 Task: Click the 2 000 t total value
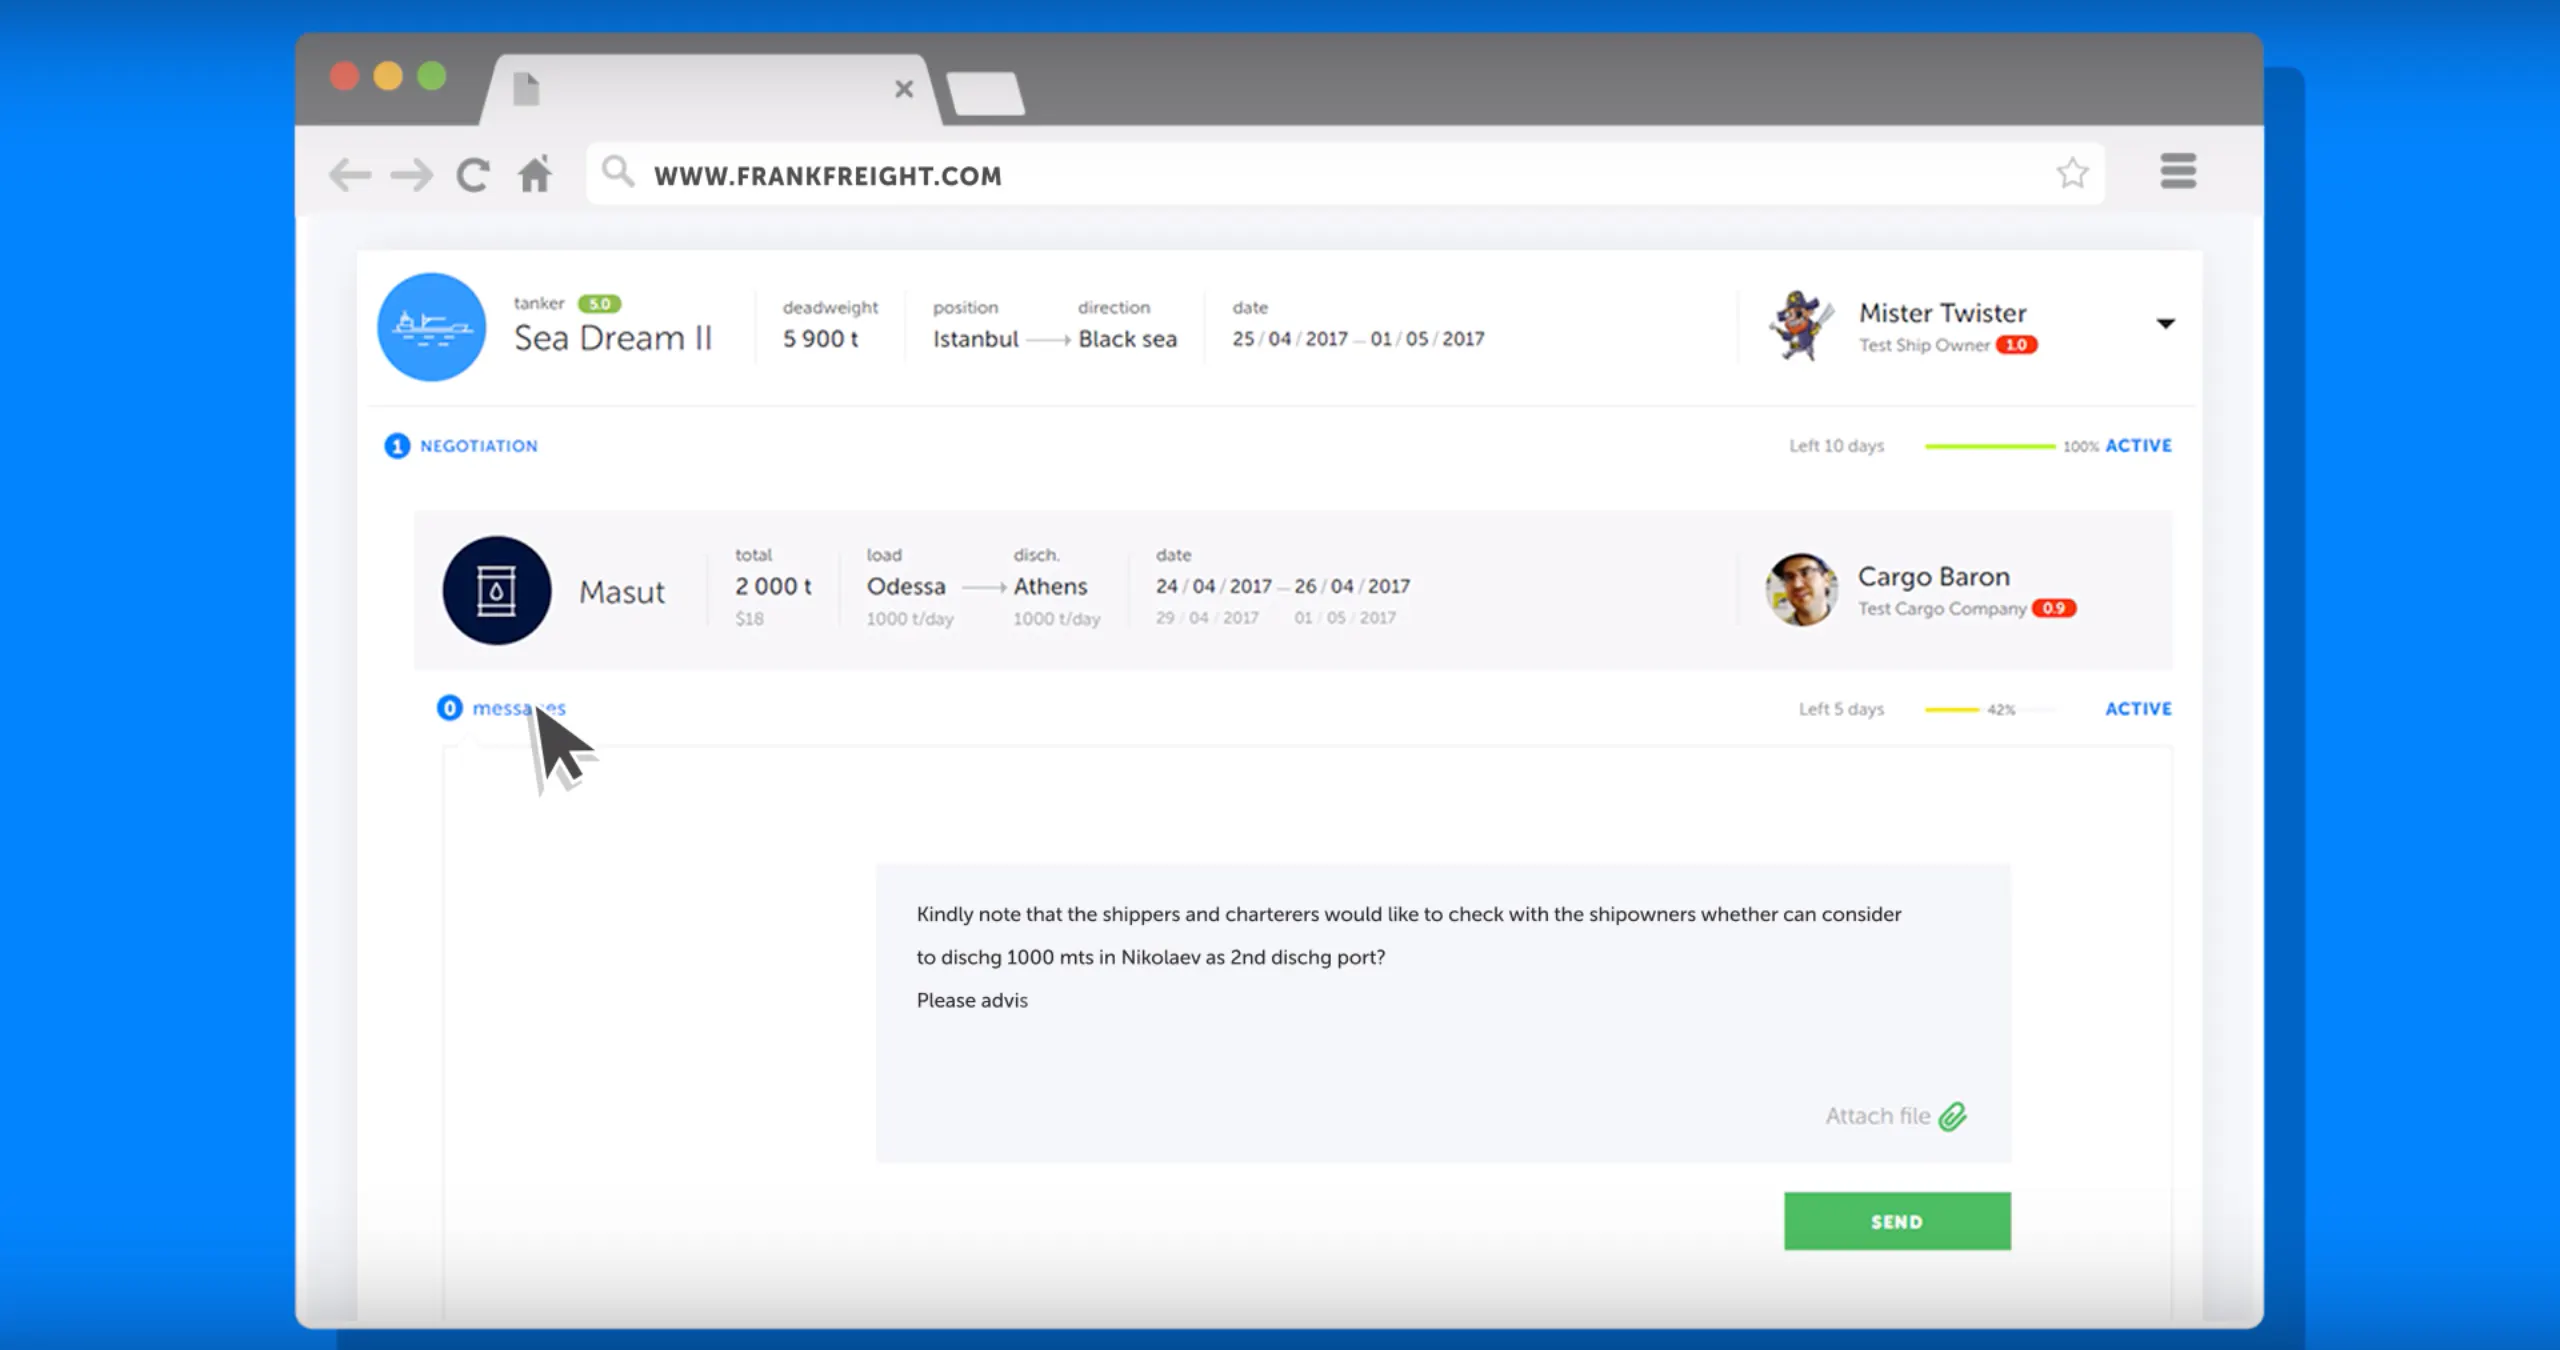point(773,586)
